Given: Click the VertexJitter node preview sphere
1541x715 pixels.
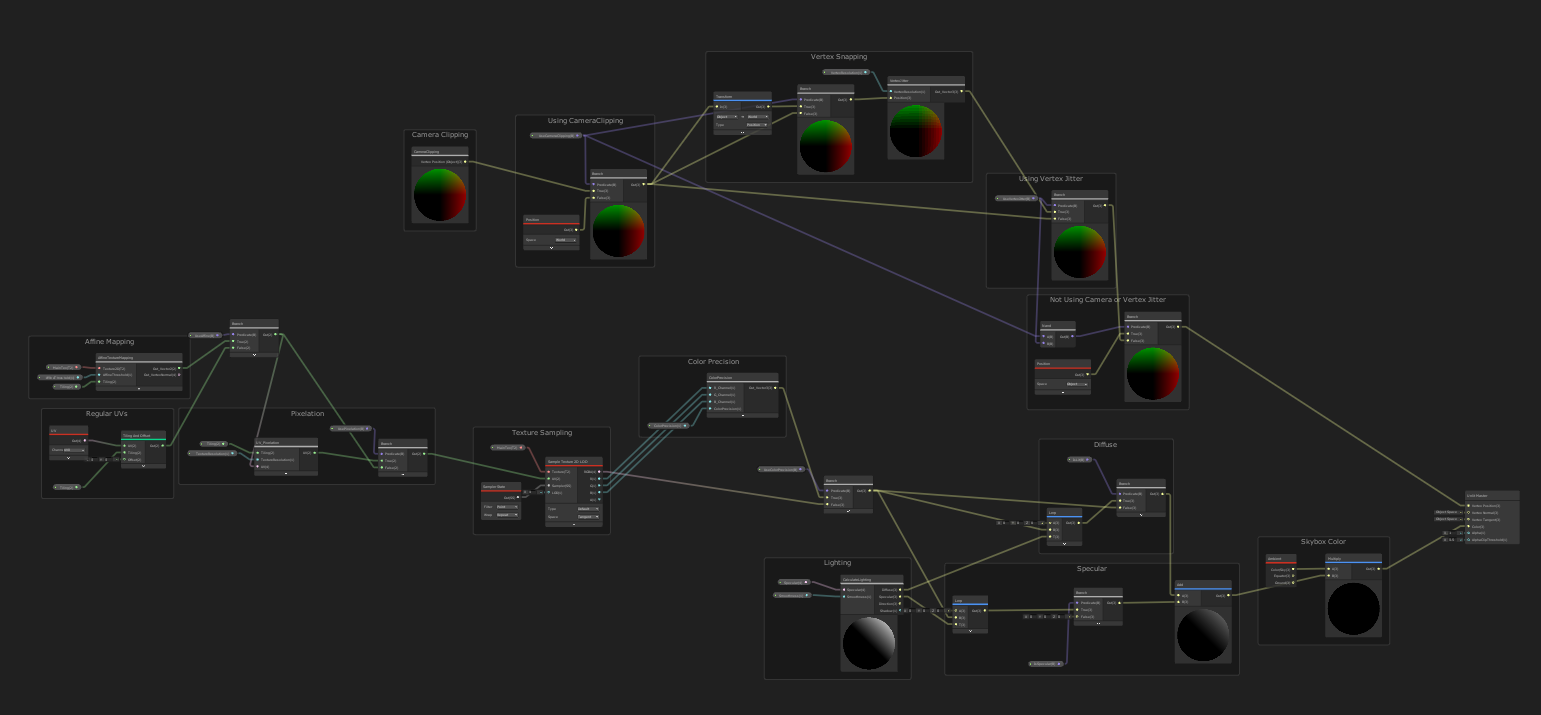Looking at the screenshot, I should tap(916, 131).
